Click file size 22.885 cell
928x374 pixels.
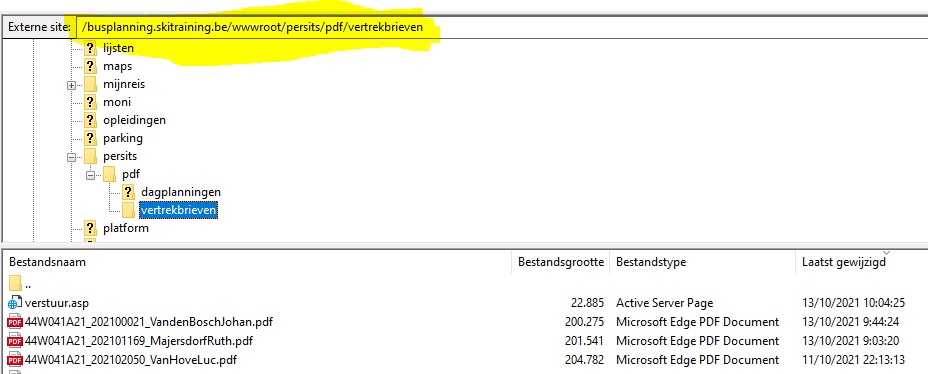click(x=587, y=303)
